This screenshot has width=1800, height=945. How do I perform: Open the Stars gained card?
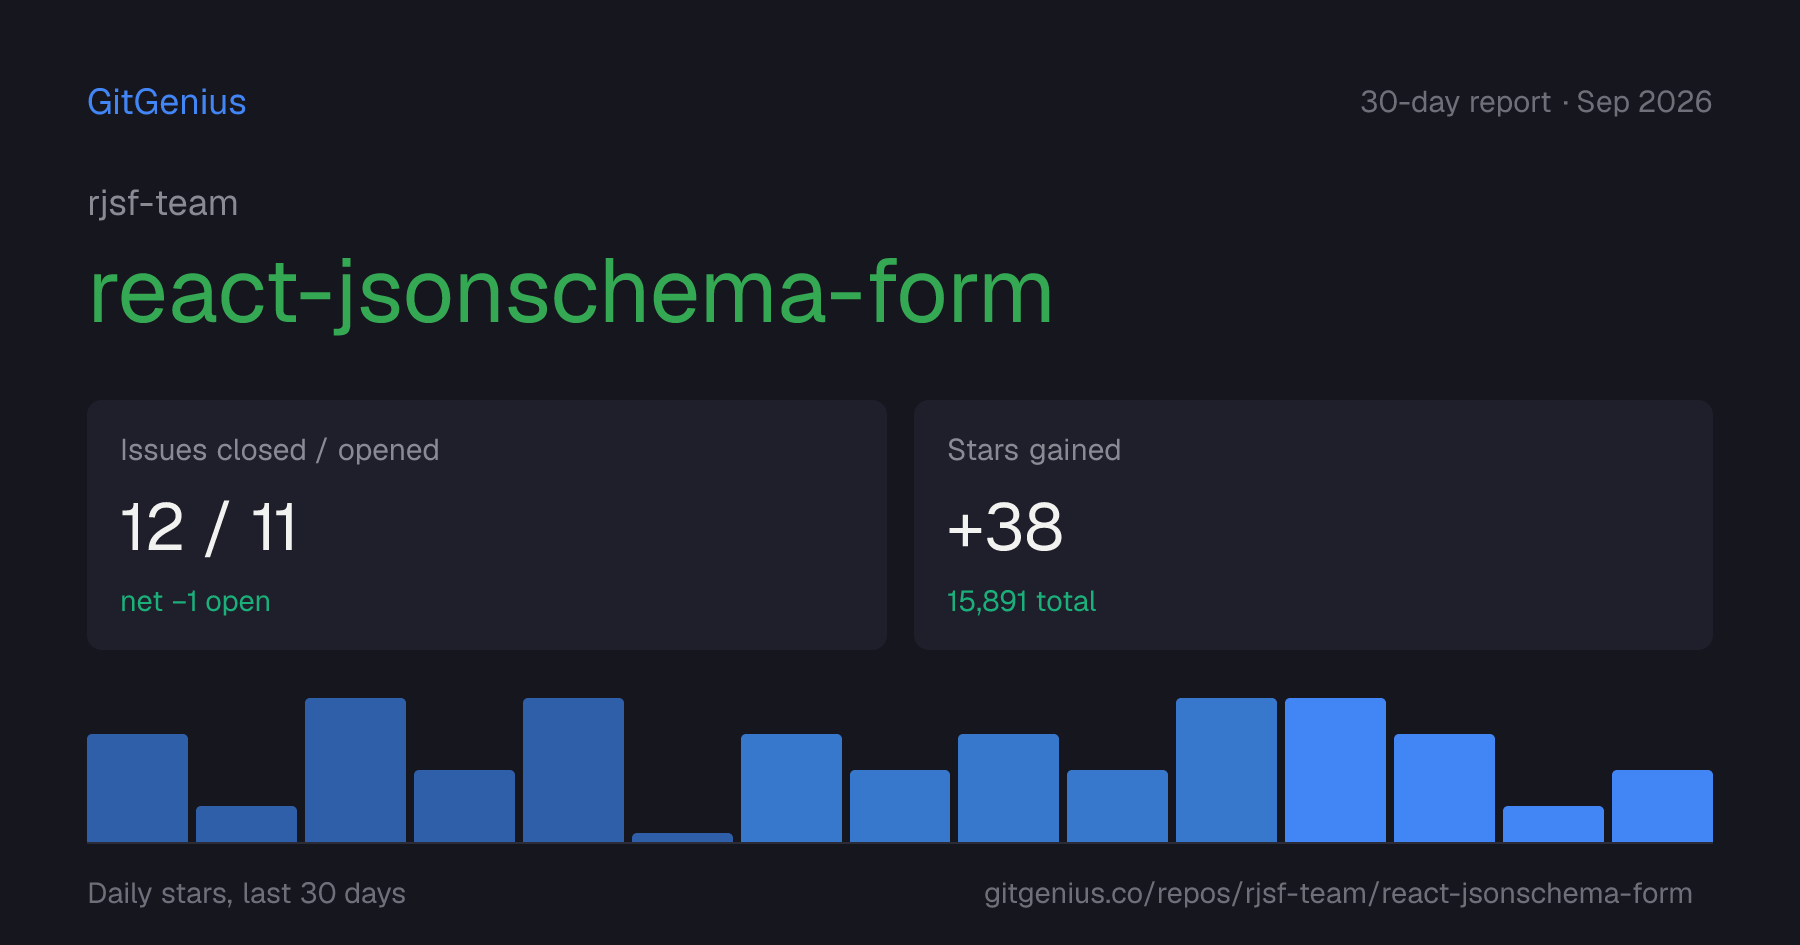(1313, 525)
